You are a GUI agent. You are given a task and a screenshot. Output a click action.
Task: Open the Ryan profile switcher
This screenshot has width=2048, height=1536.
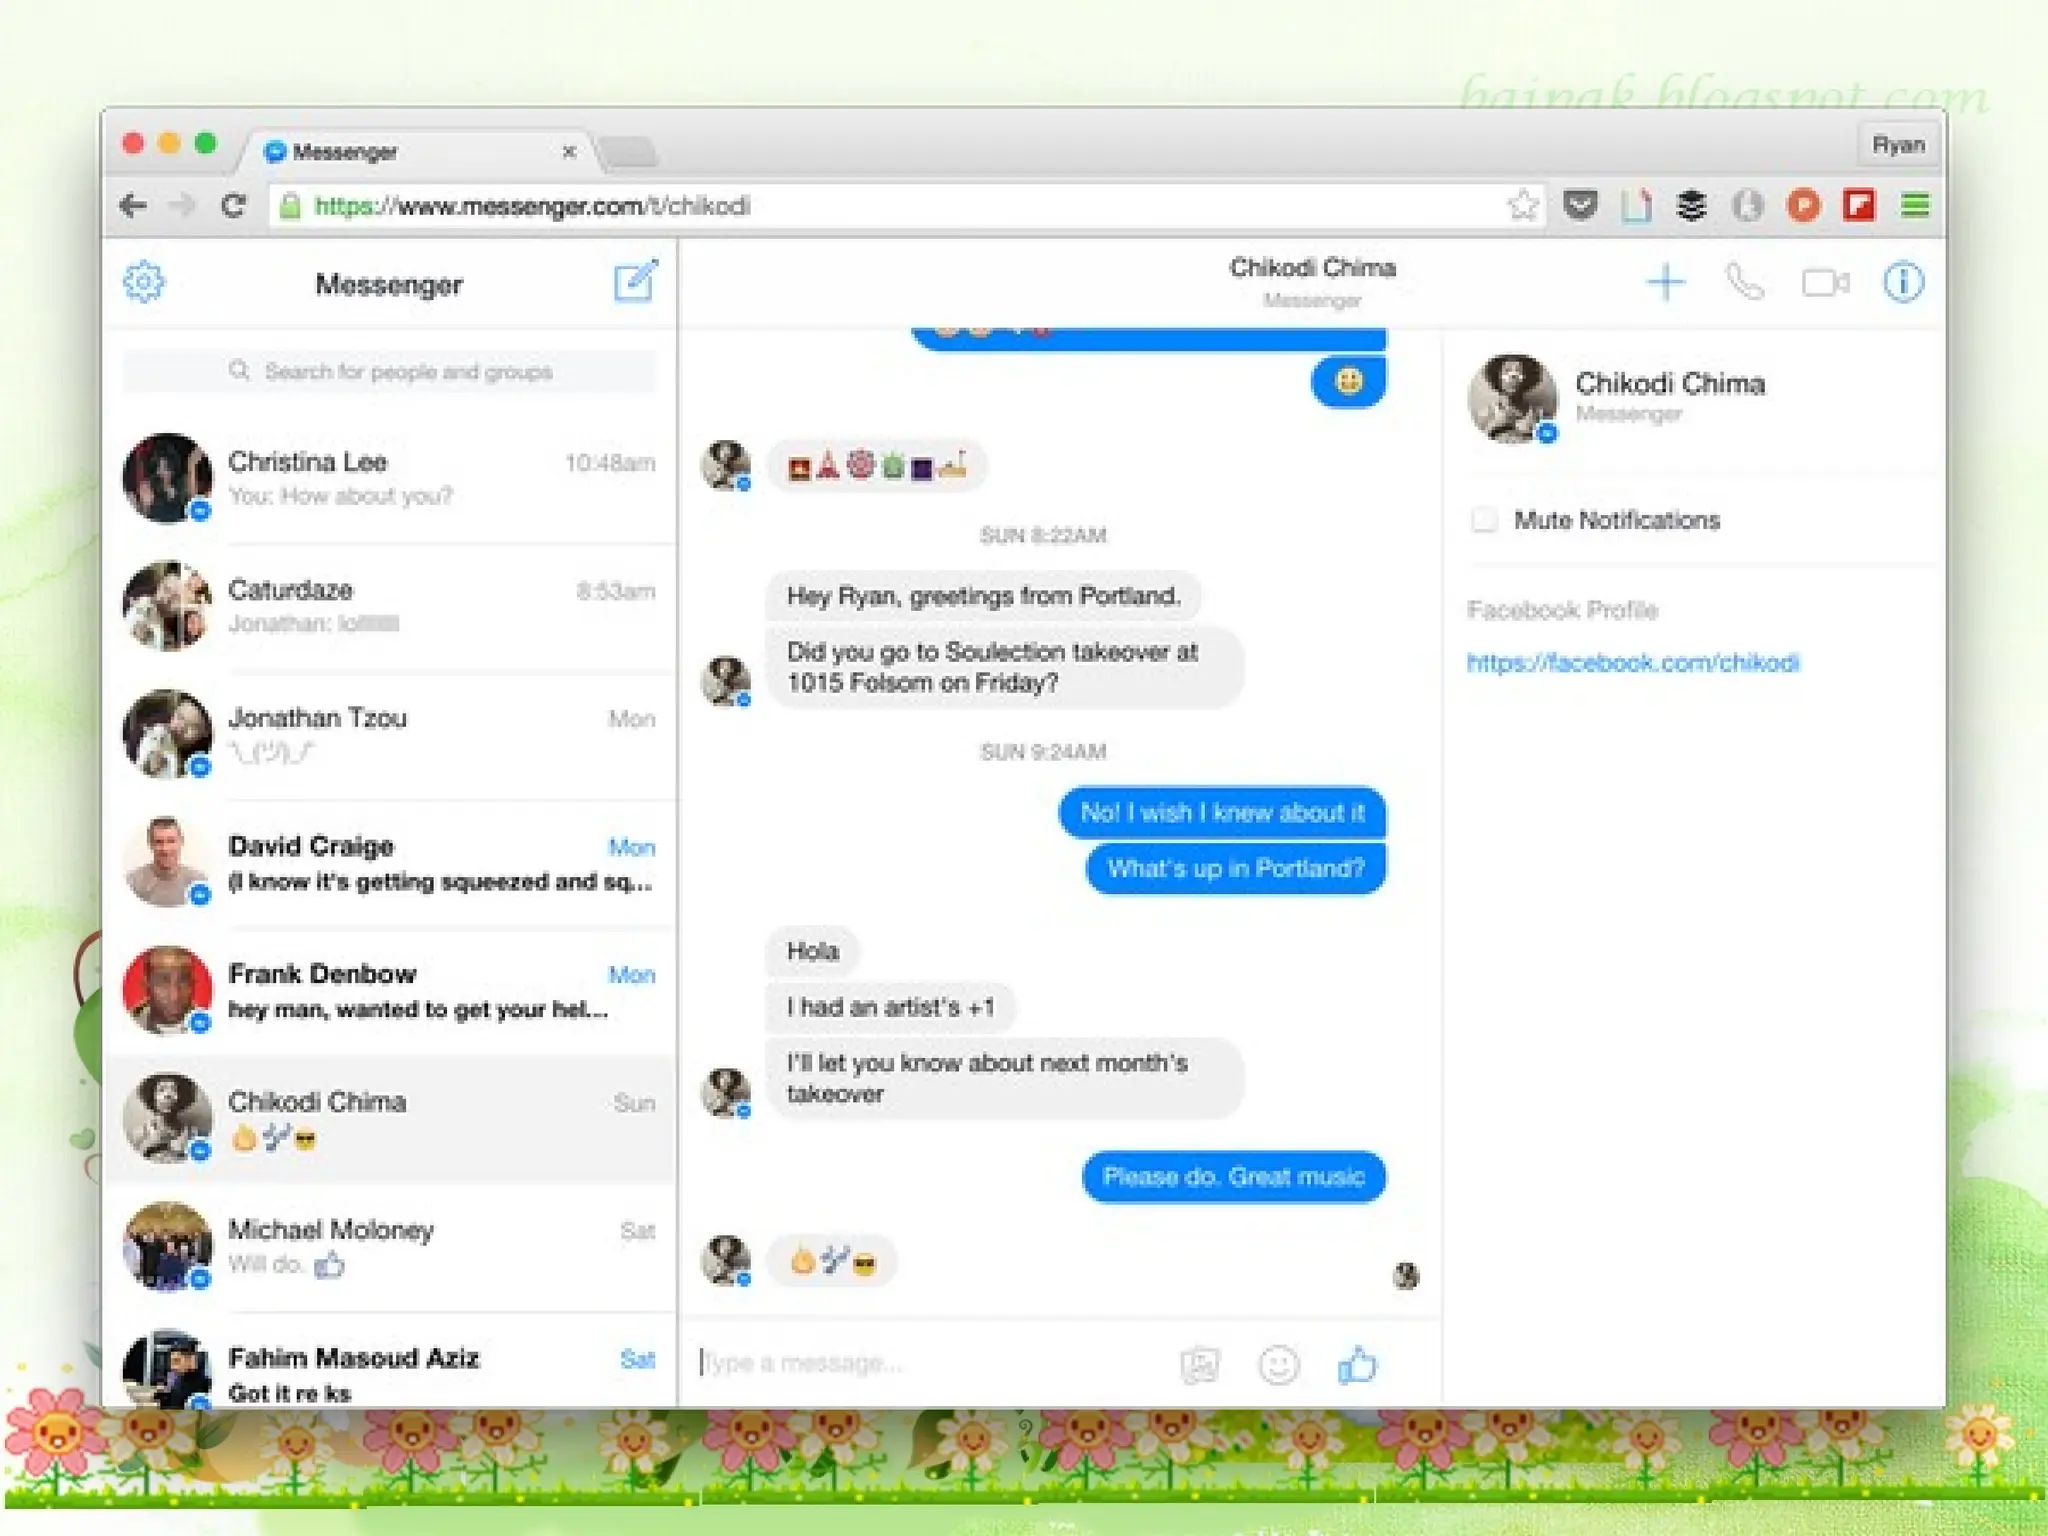1897,146
